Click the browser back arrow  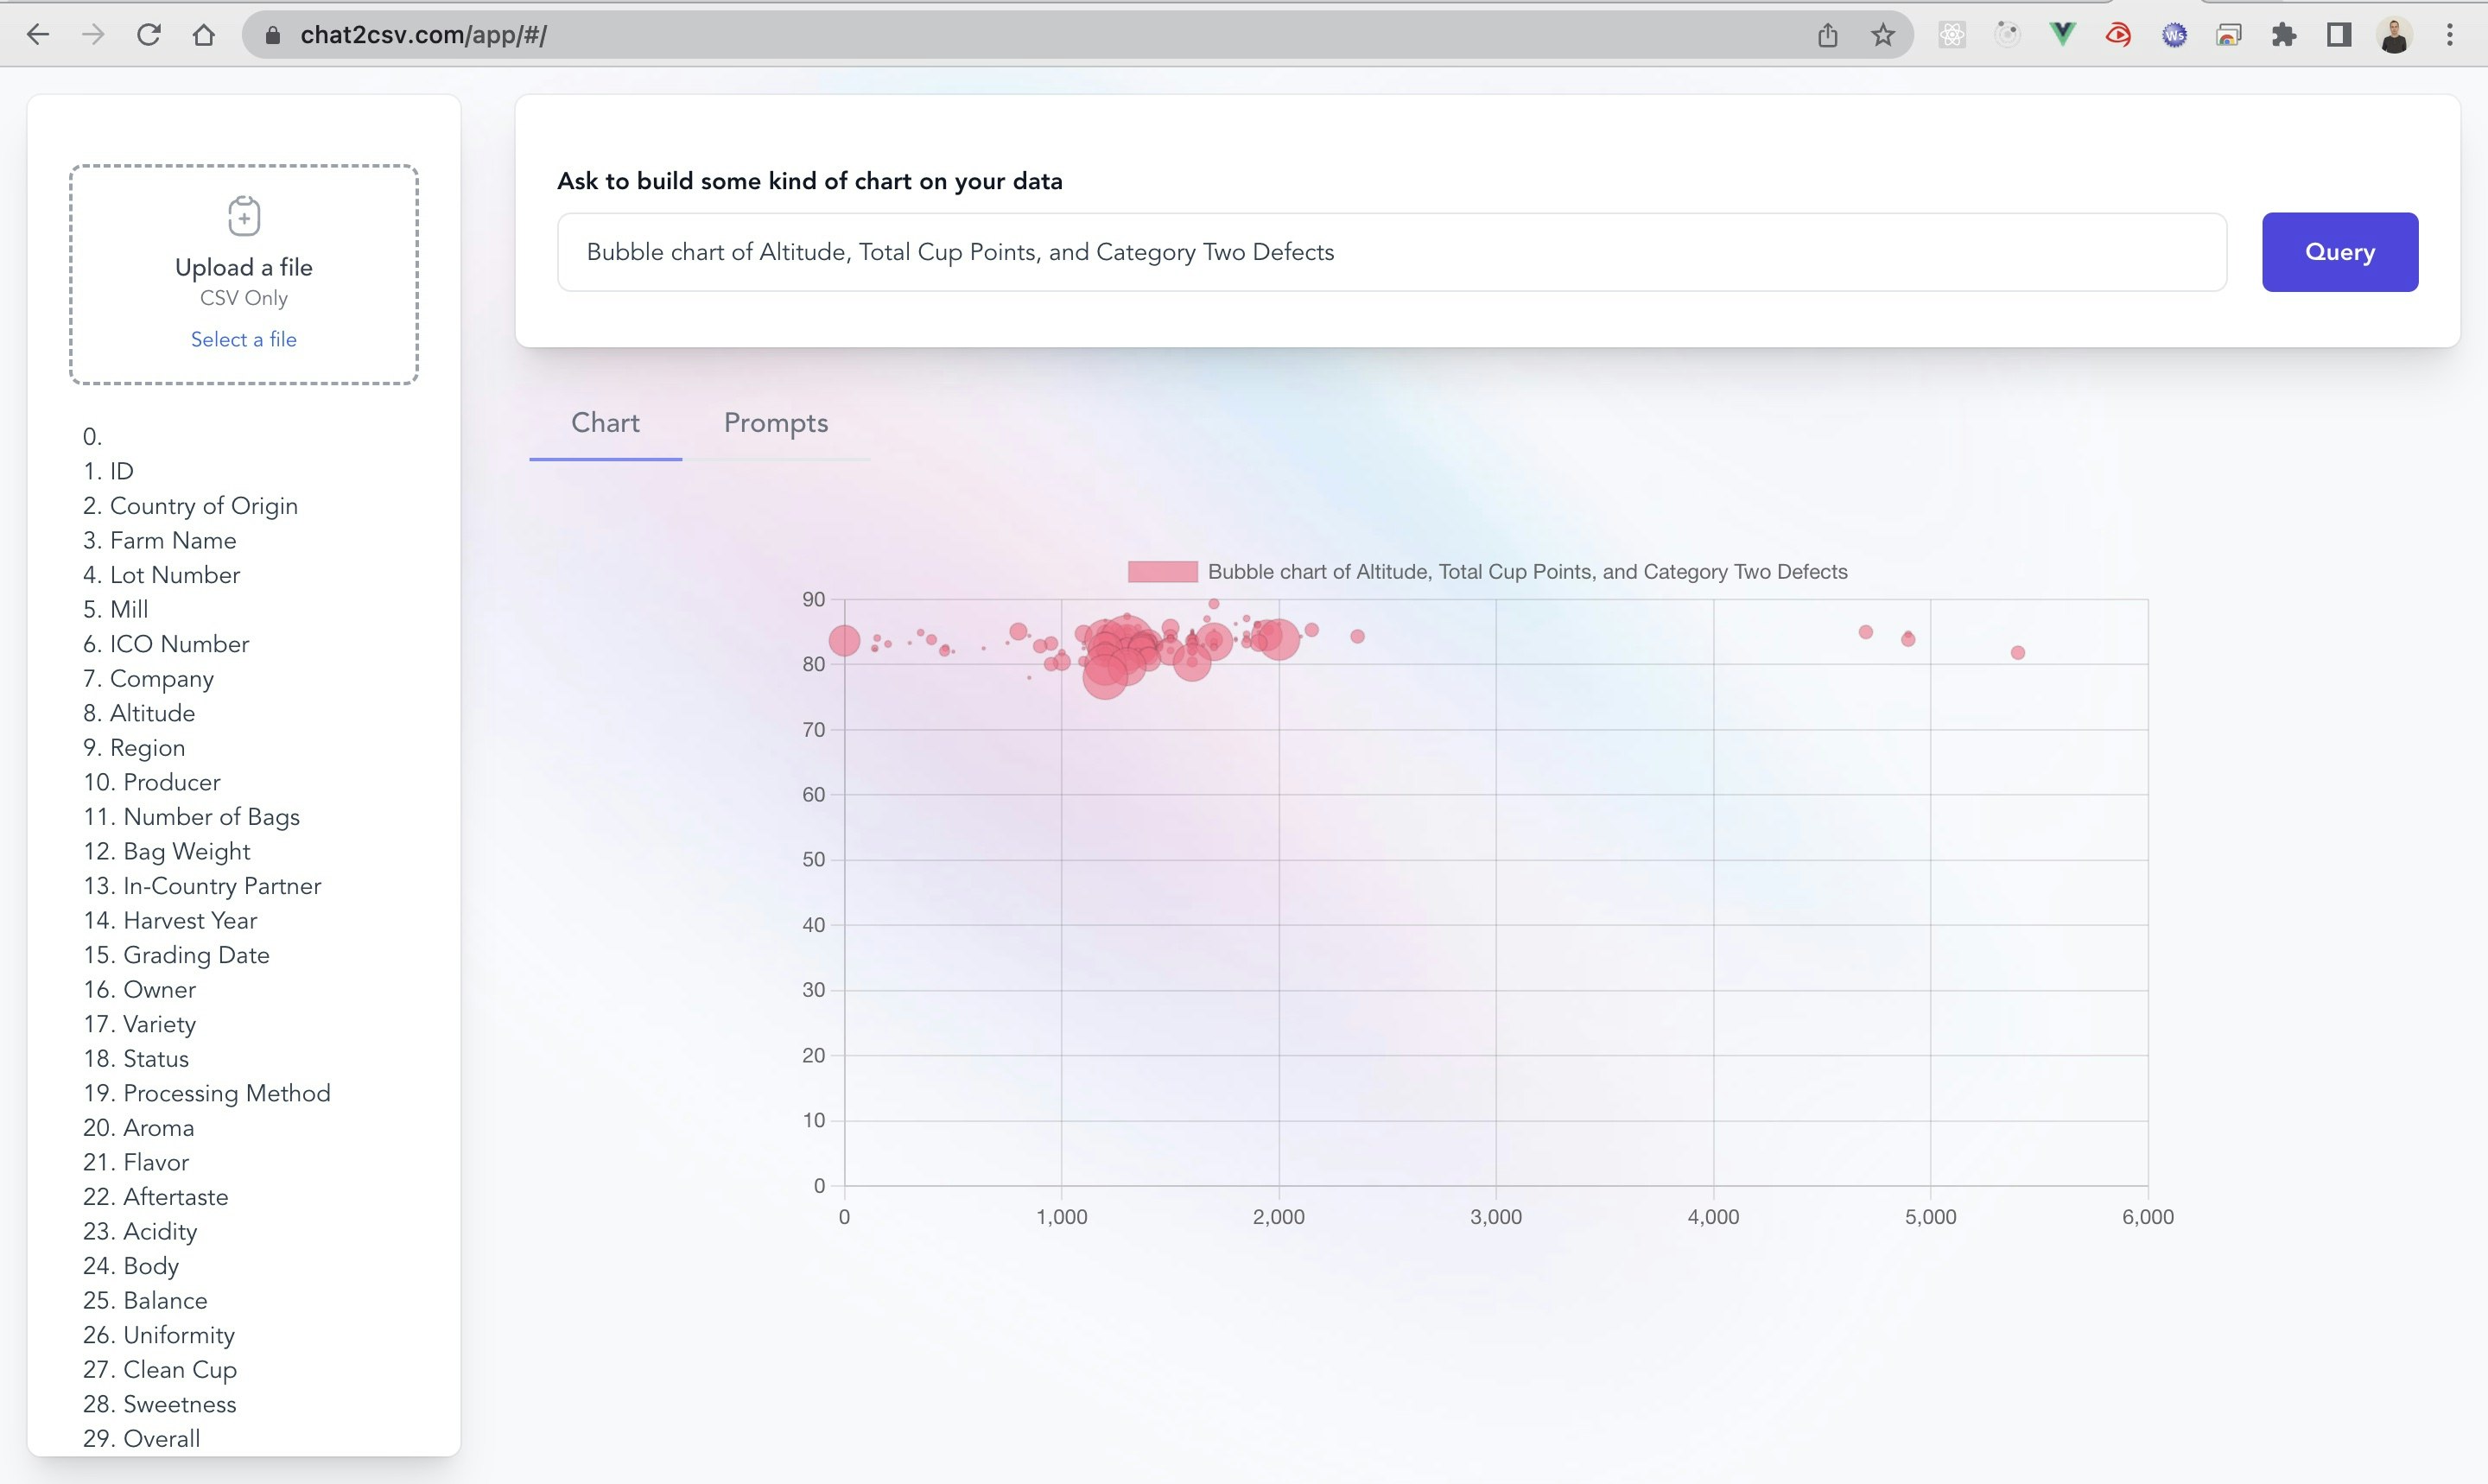pyautogui.click(x=38, y=35)
